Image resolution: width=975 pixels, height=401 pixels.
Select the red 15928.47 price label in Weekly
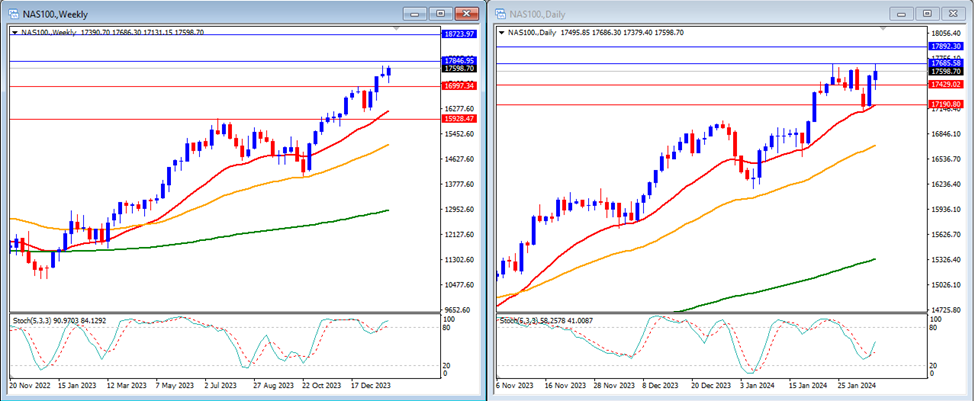(x=460, y=118)
